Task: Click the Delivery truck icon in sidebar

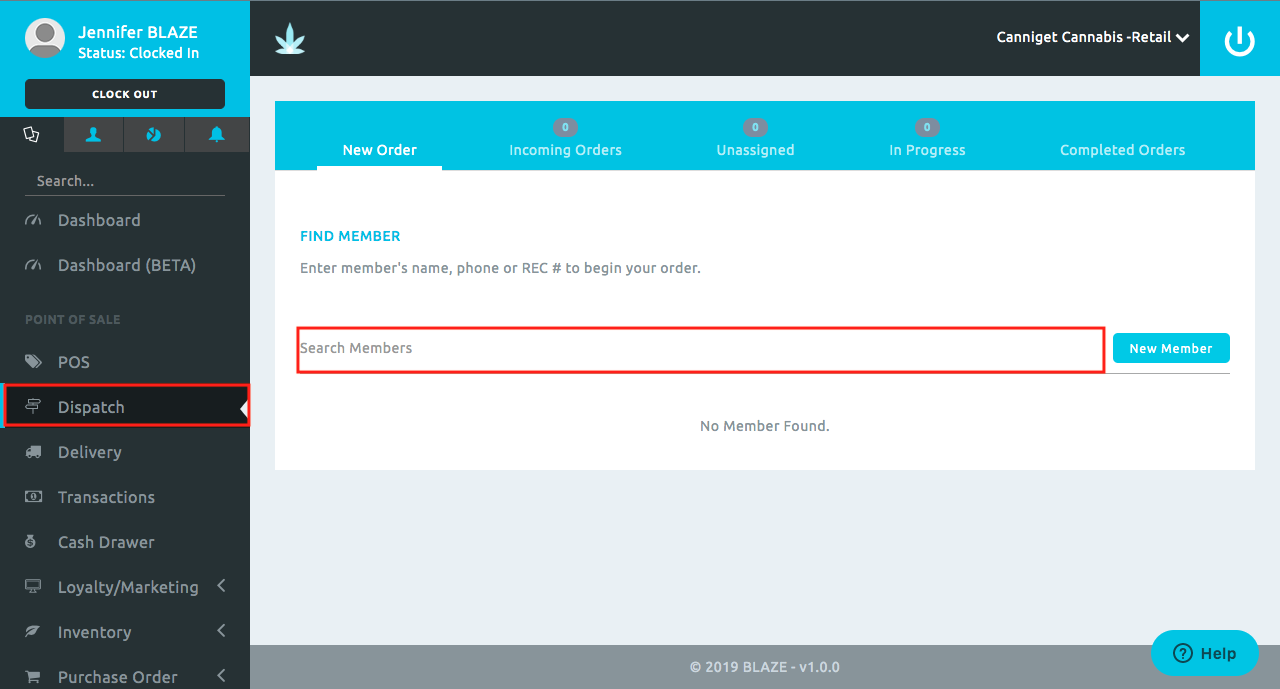Action: click(34, 452)
